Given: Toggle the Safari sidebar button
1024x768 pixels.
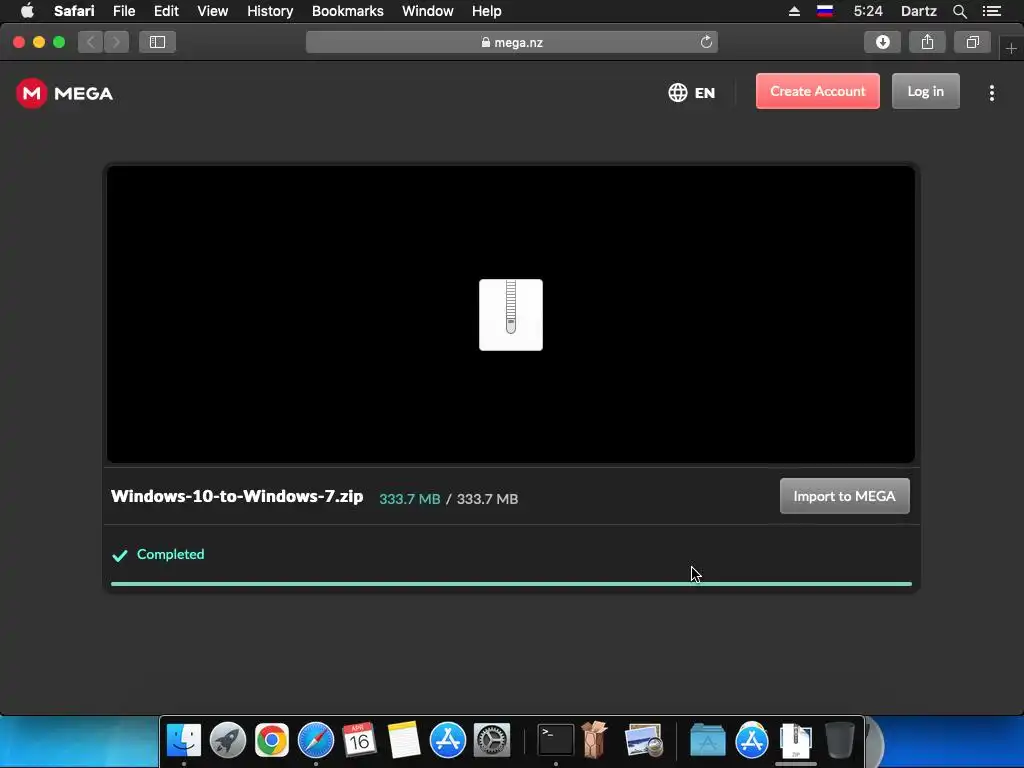Looking at the screenshot, I should coord(157,42).
